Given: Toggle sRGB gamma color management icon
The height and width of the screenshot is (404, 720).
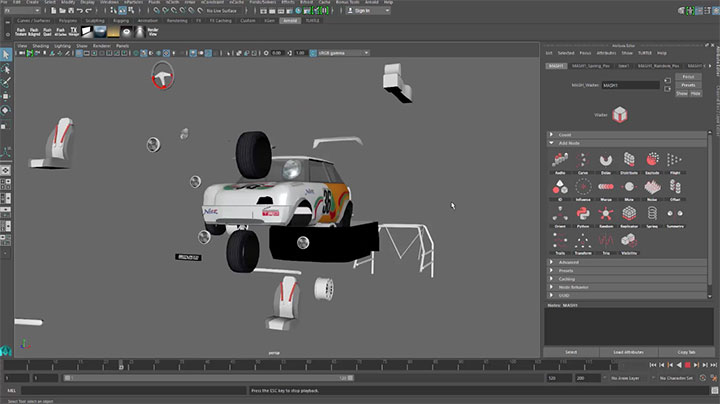Looking at the screenshot, I should (313, 53).
